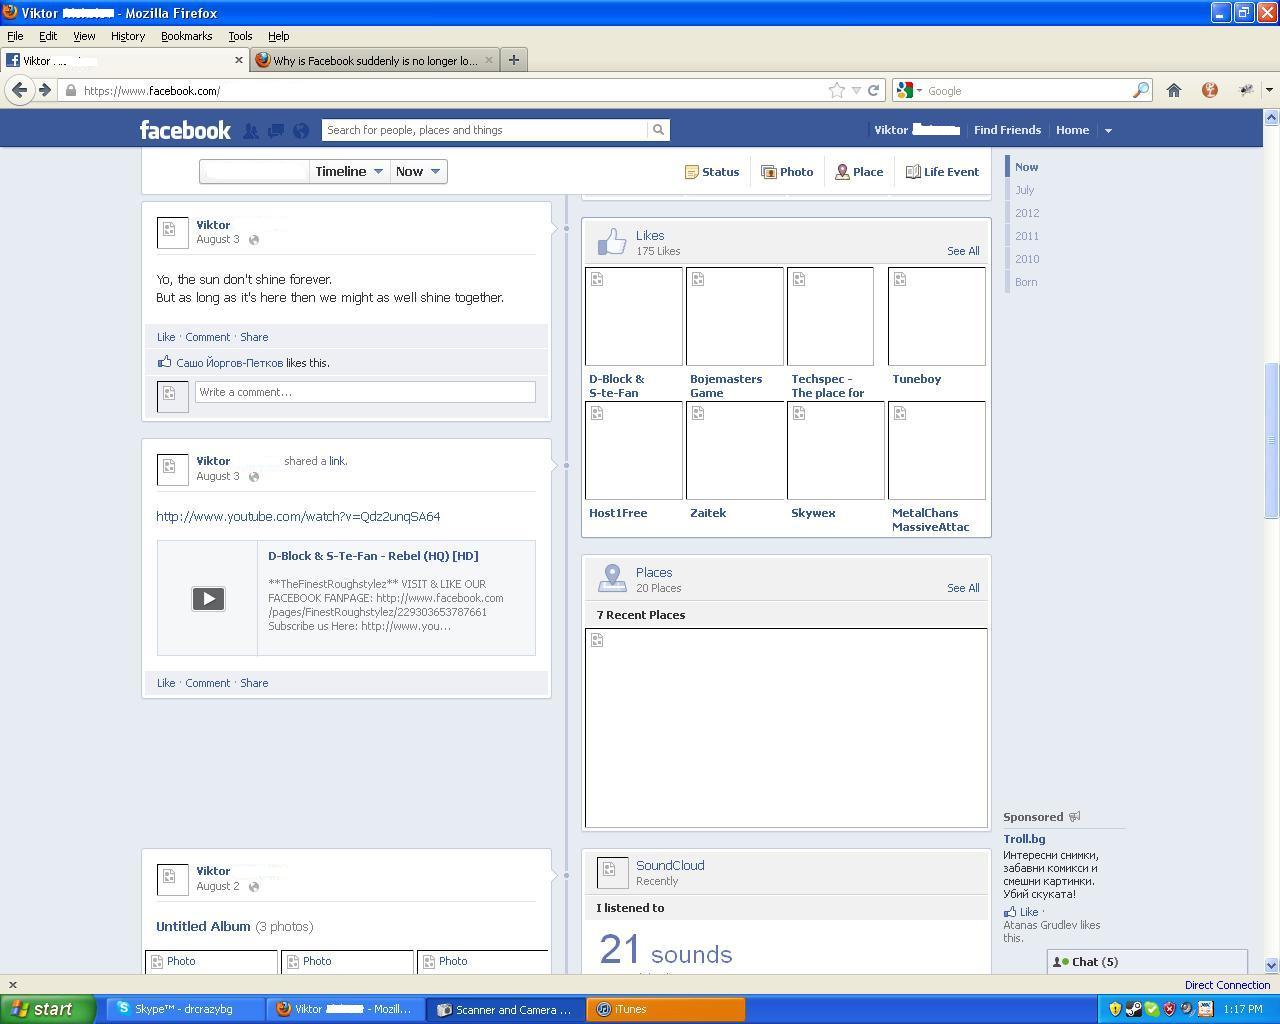This screenshot has height=1024, width=1280.
Task: Click Facebook search for people field
Action: pyautogui.click(x=486, y=130)
